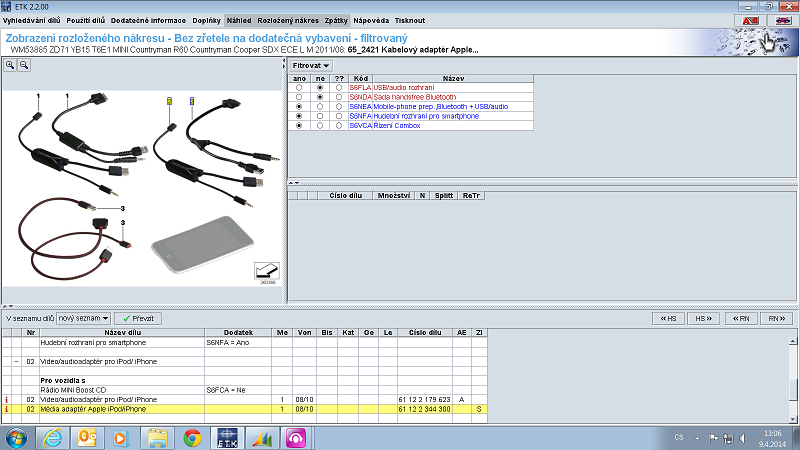Click red info icon for Média adaptér row
The height and width of the screenshot is (450, 800).
pyautogui.click(x=6, y=409)
